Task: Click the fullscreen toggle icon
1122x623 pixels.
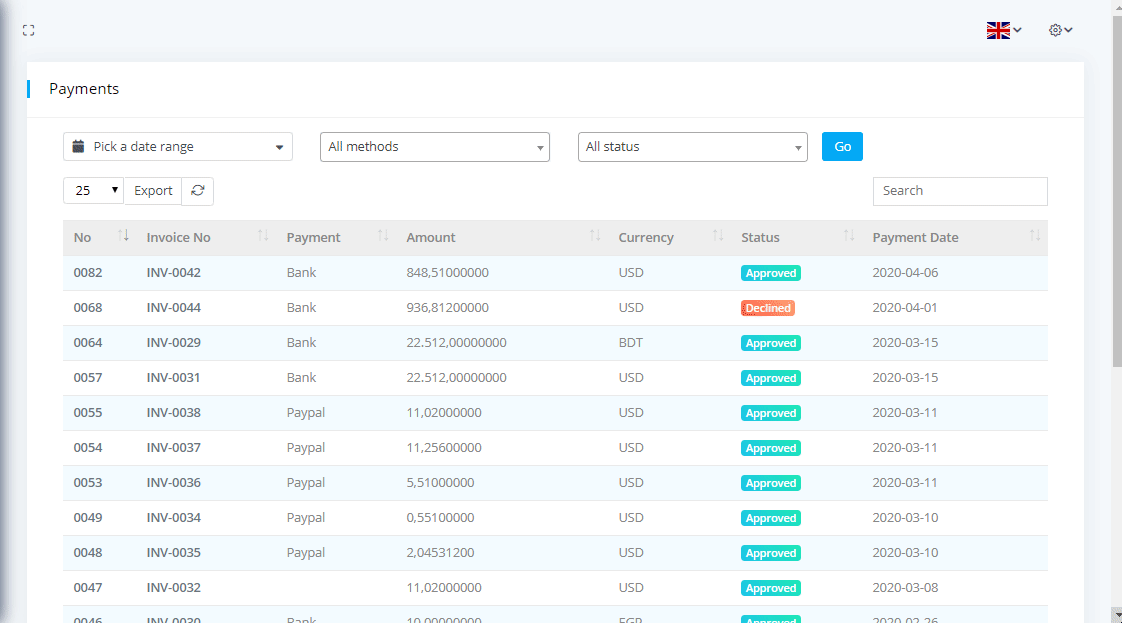Action: (29, 31)
